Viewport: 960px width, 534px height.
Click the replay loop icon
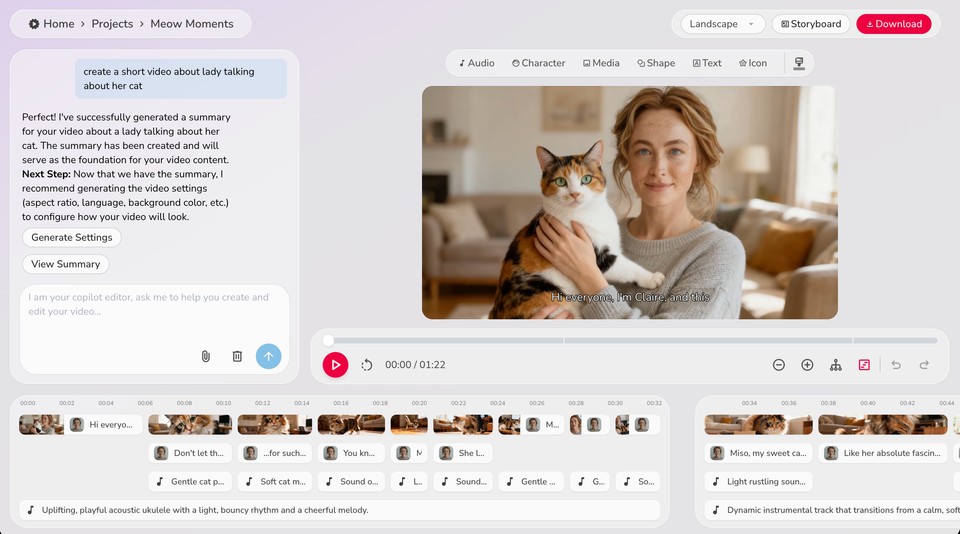pyautogui.click(x=367, y=365)
